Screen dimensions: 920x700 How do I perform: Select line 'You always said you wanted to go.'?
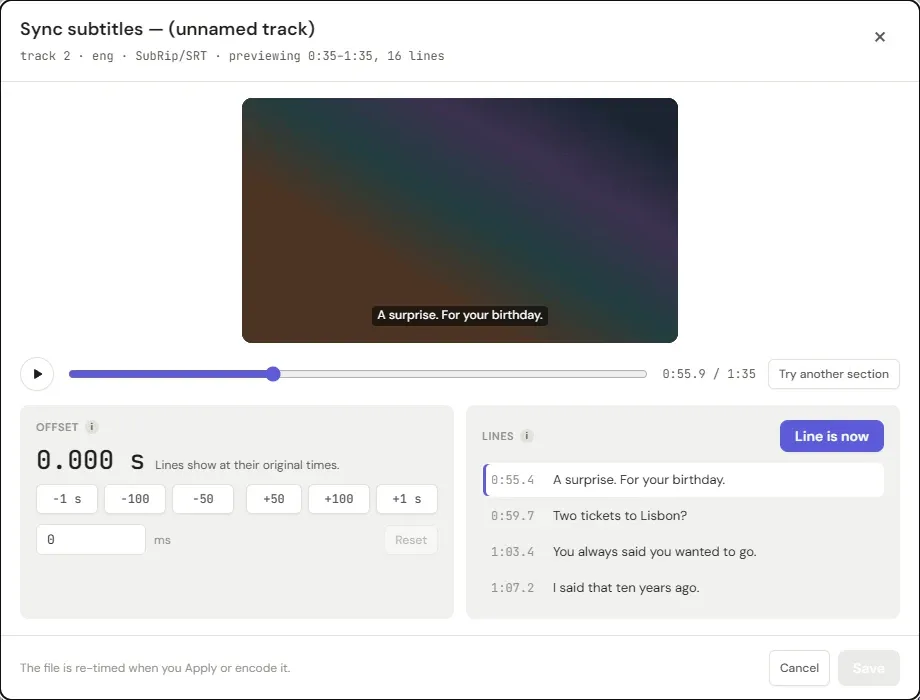684,552
